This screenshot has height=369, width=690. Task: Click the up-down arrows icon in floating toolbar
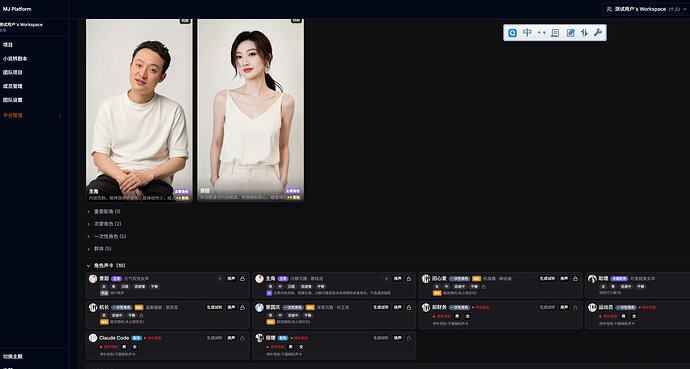(584, 33)
